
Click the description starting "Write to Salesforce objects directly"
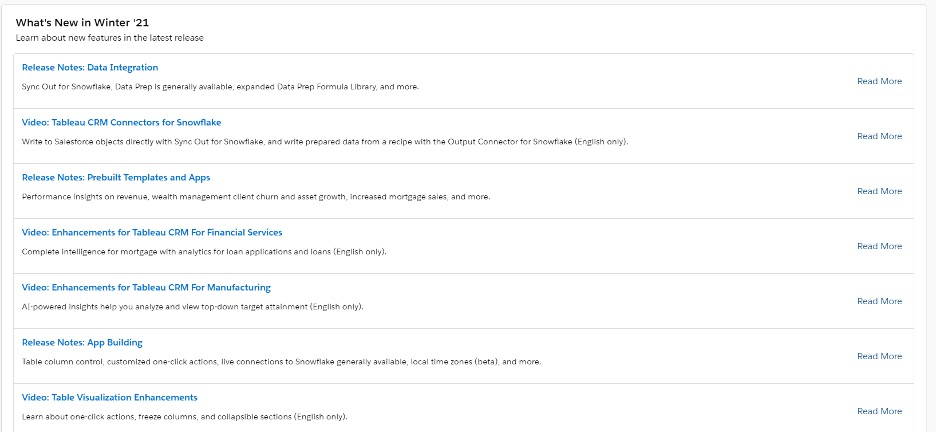(325, 142)
